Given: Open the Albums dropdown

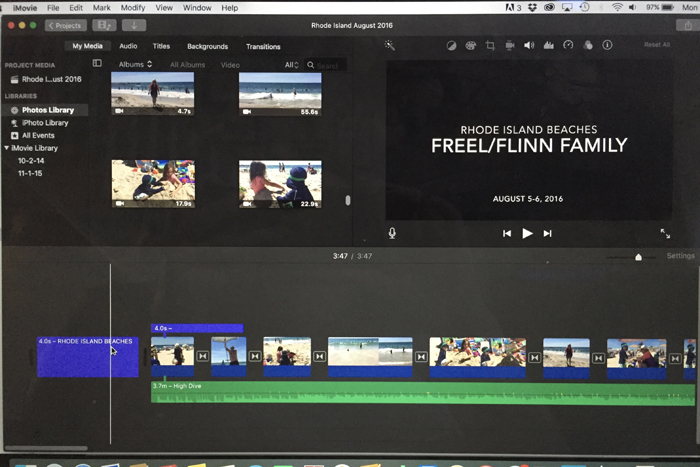Looking at the screenshot, I should pos(135,65).
